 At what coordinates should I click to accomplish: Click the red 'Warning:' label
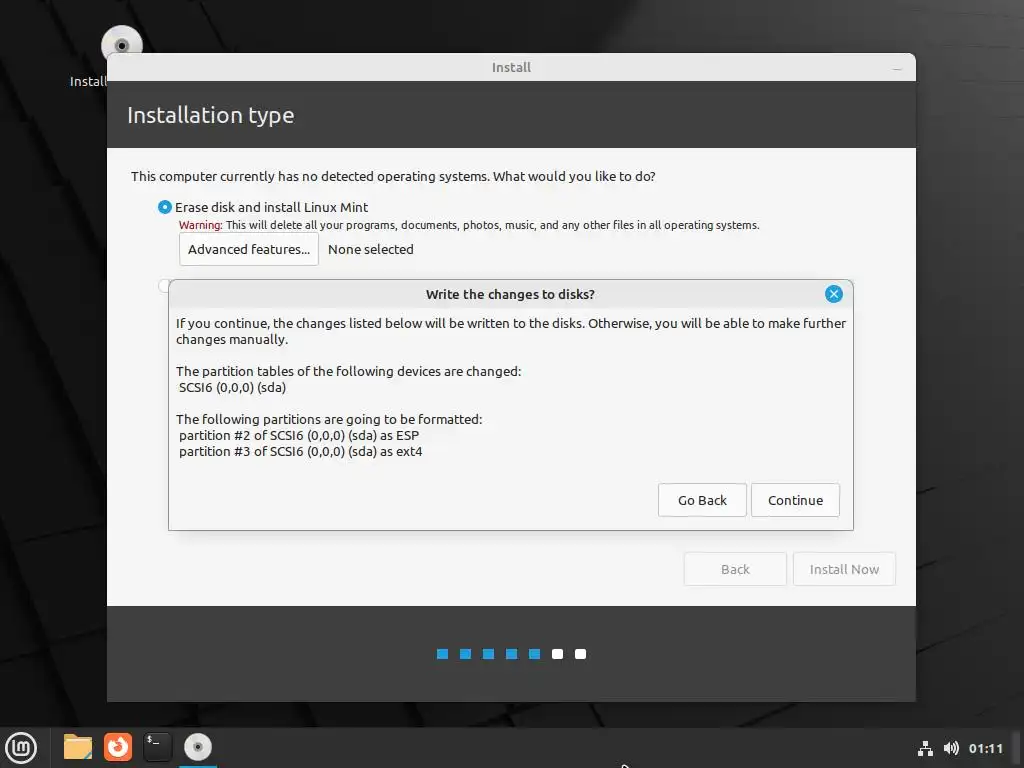pos(200,225)
